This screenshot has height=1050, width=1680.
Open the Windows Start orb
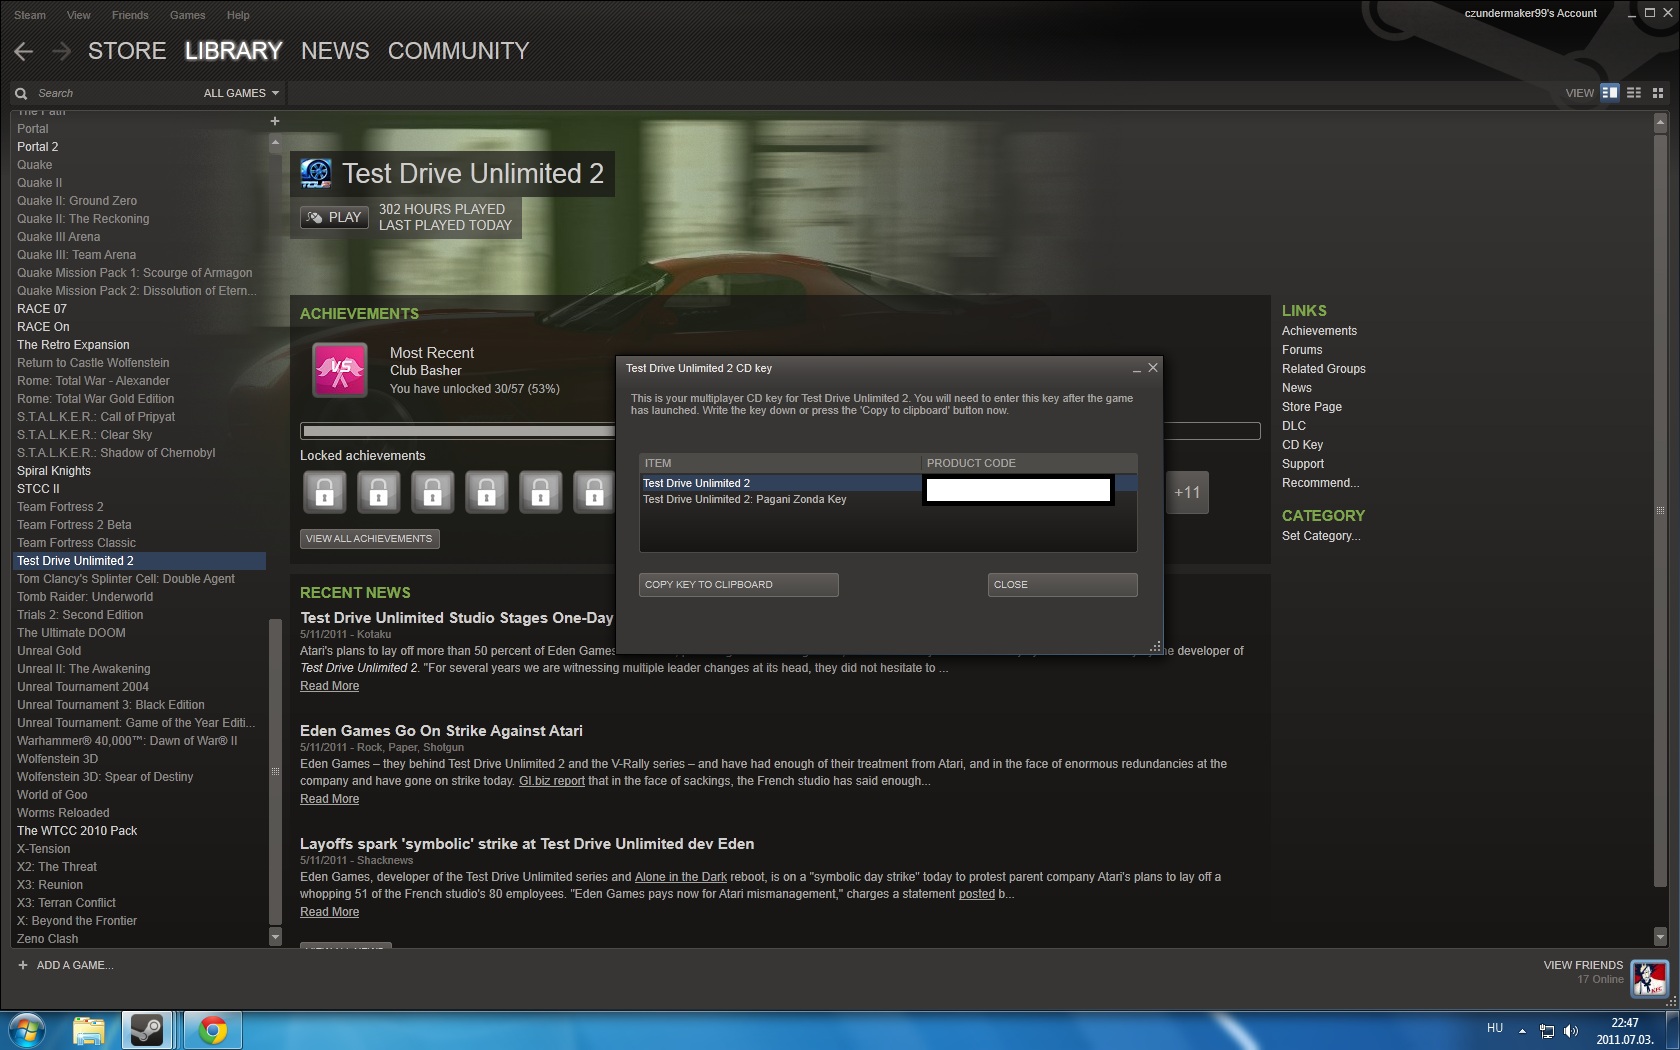pos(26,1029)
